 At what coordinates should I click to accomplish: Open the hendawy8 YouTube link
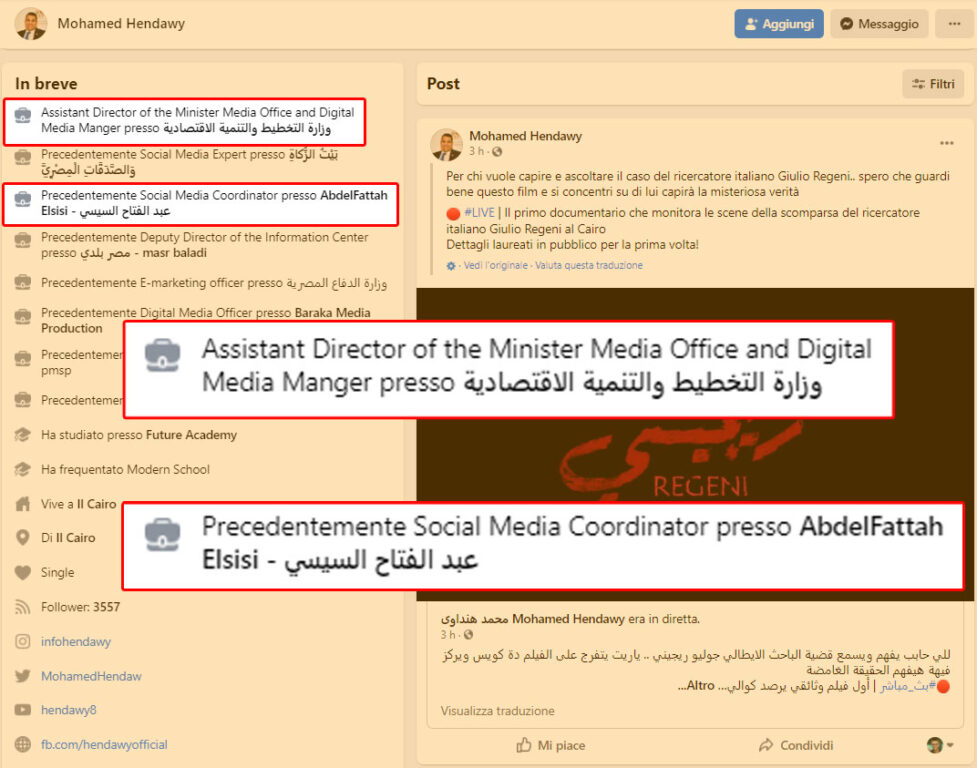[69, 710]
